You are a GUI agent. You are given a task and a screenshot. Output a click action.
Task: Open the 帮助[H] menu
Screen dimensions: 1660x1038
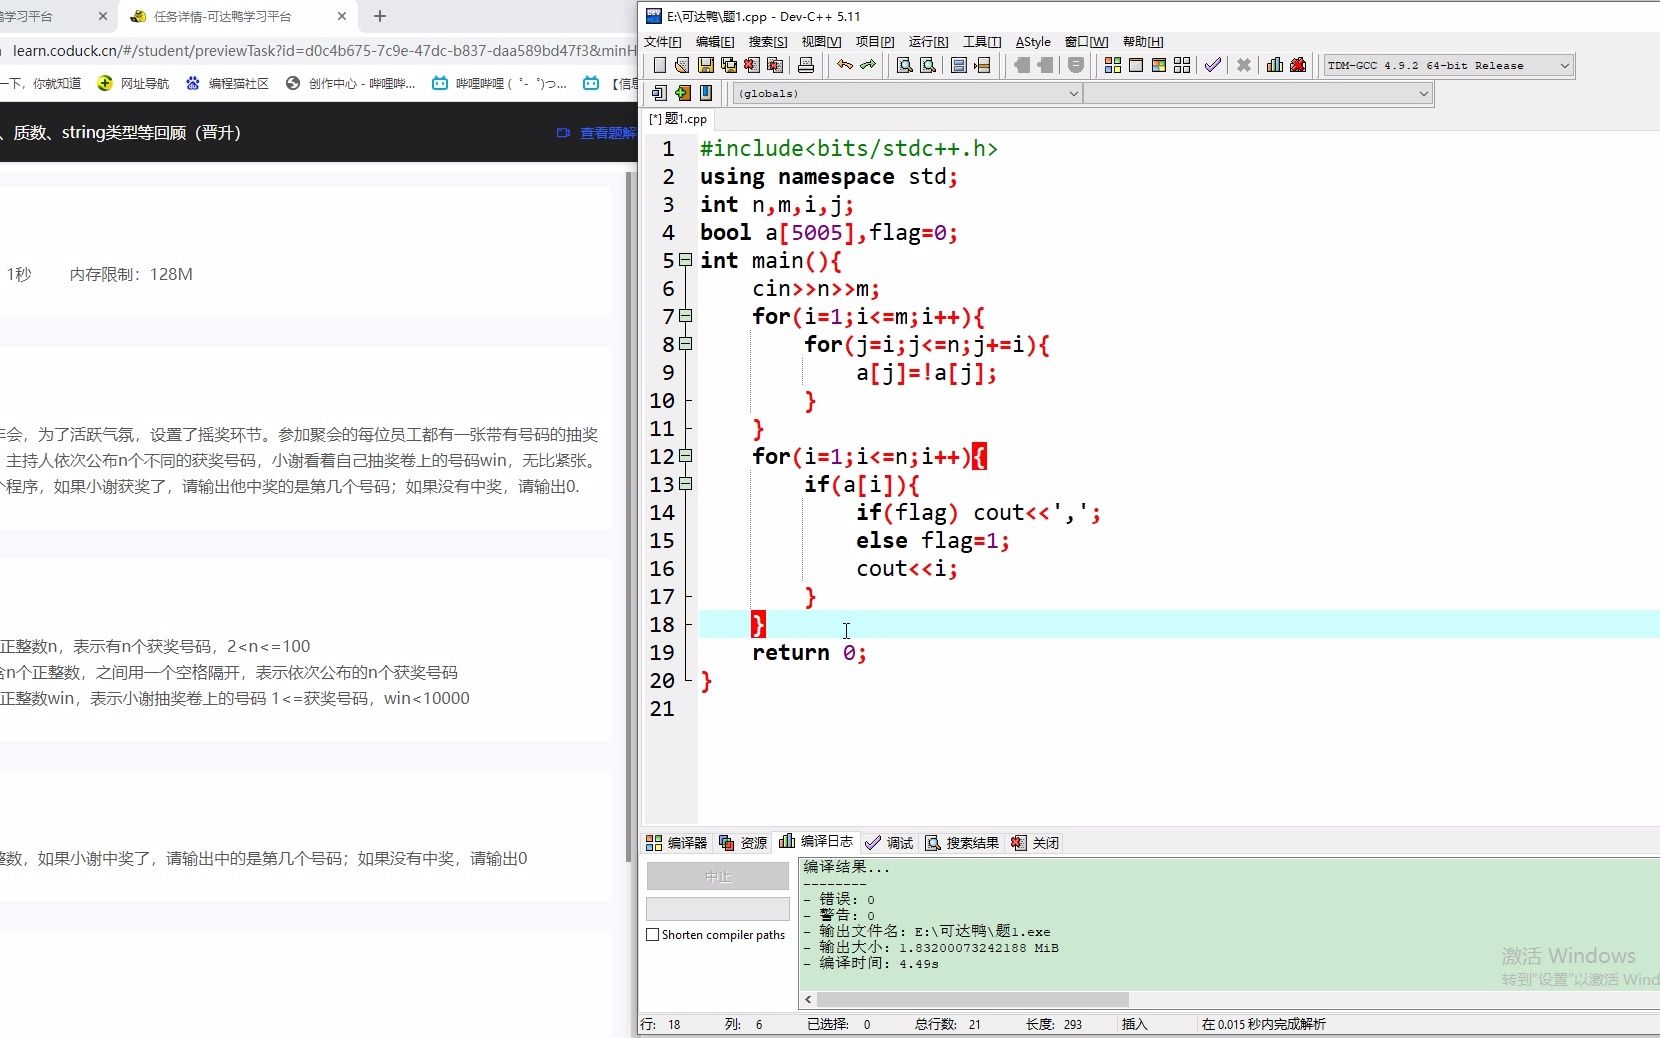pos(1143,42)
